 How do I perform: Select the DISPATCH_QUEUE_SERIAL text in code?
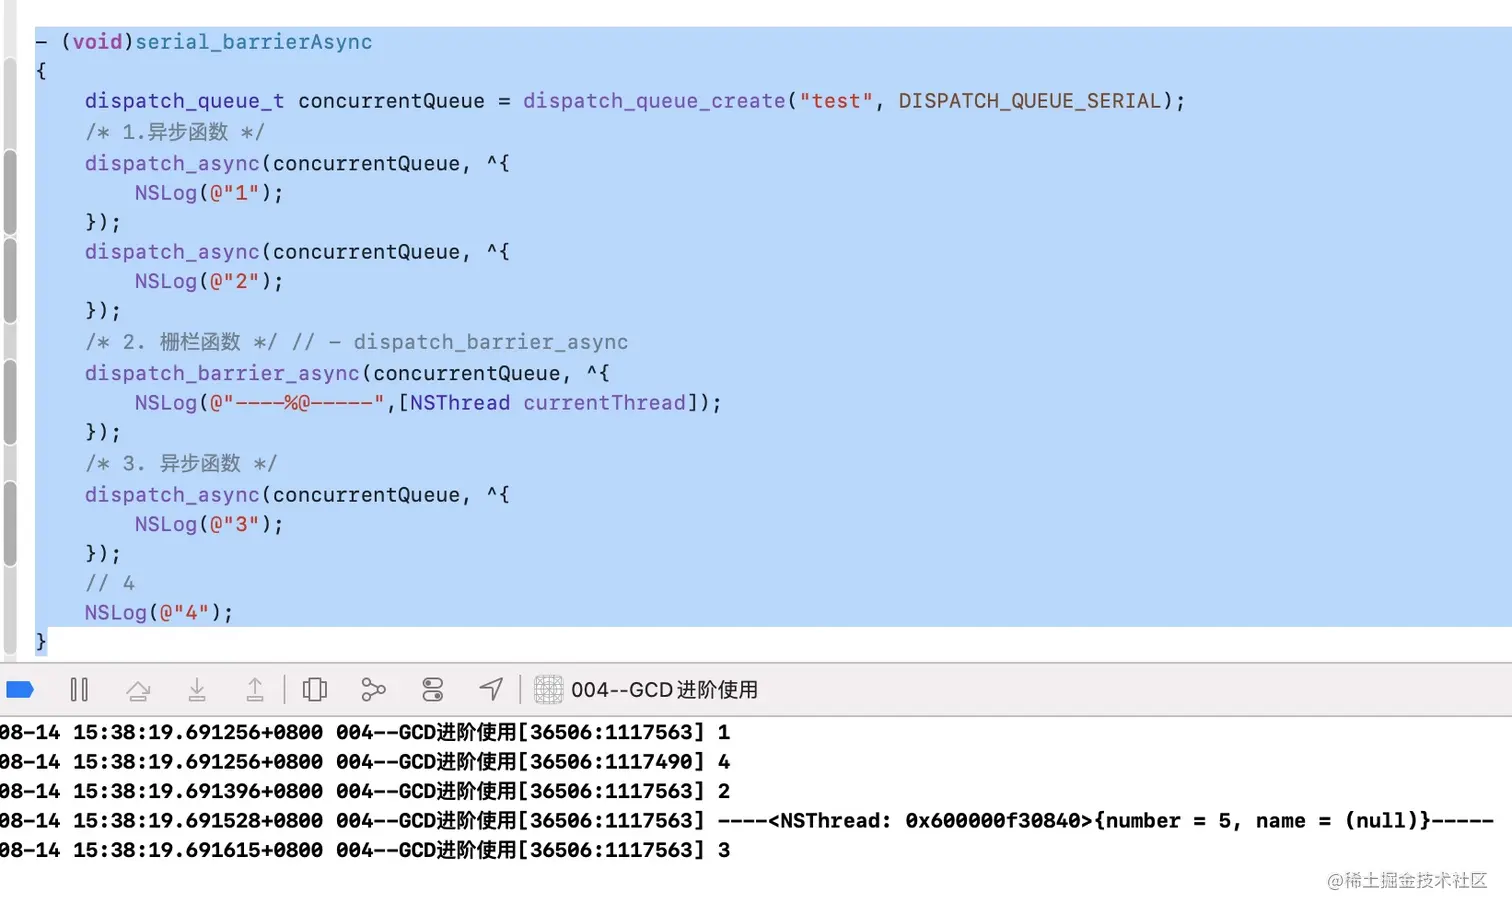click(x=1030, y=100)
